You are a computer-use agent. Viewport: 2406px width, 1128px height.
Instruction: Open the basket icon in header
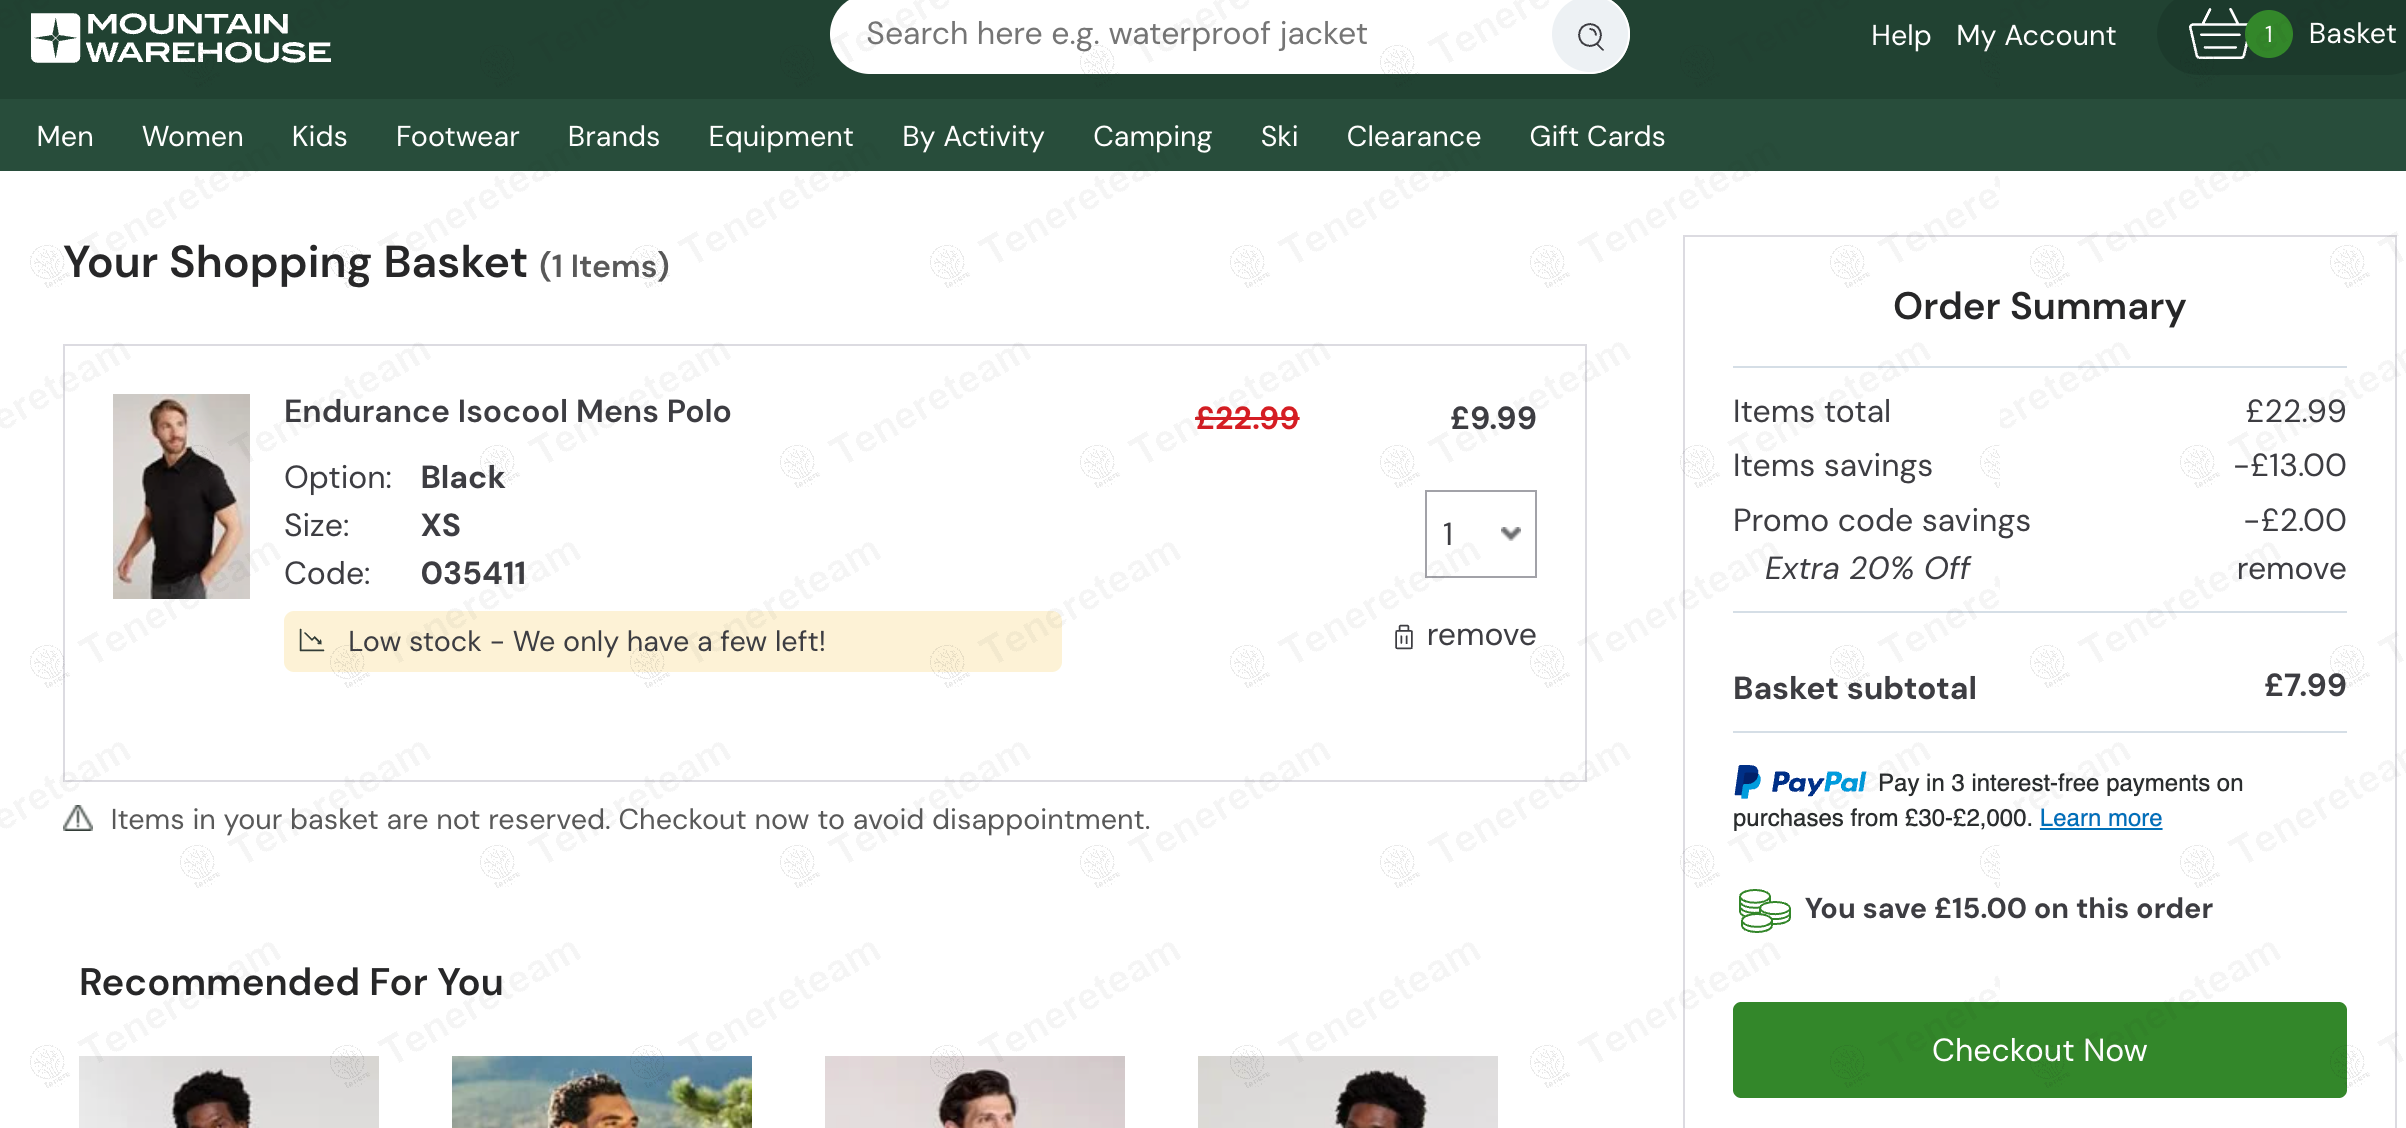[2218, 35]
